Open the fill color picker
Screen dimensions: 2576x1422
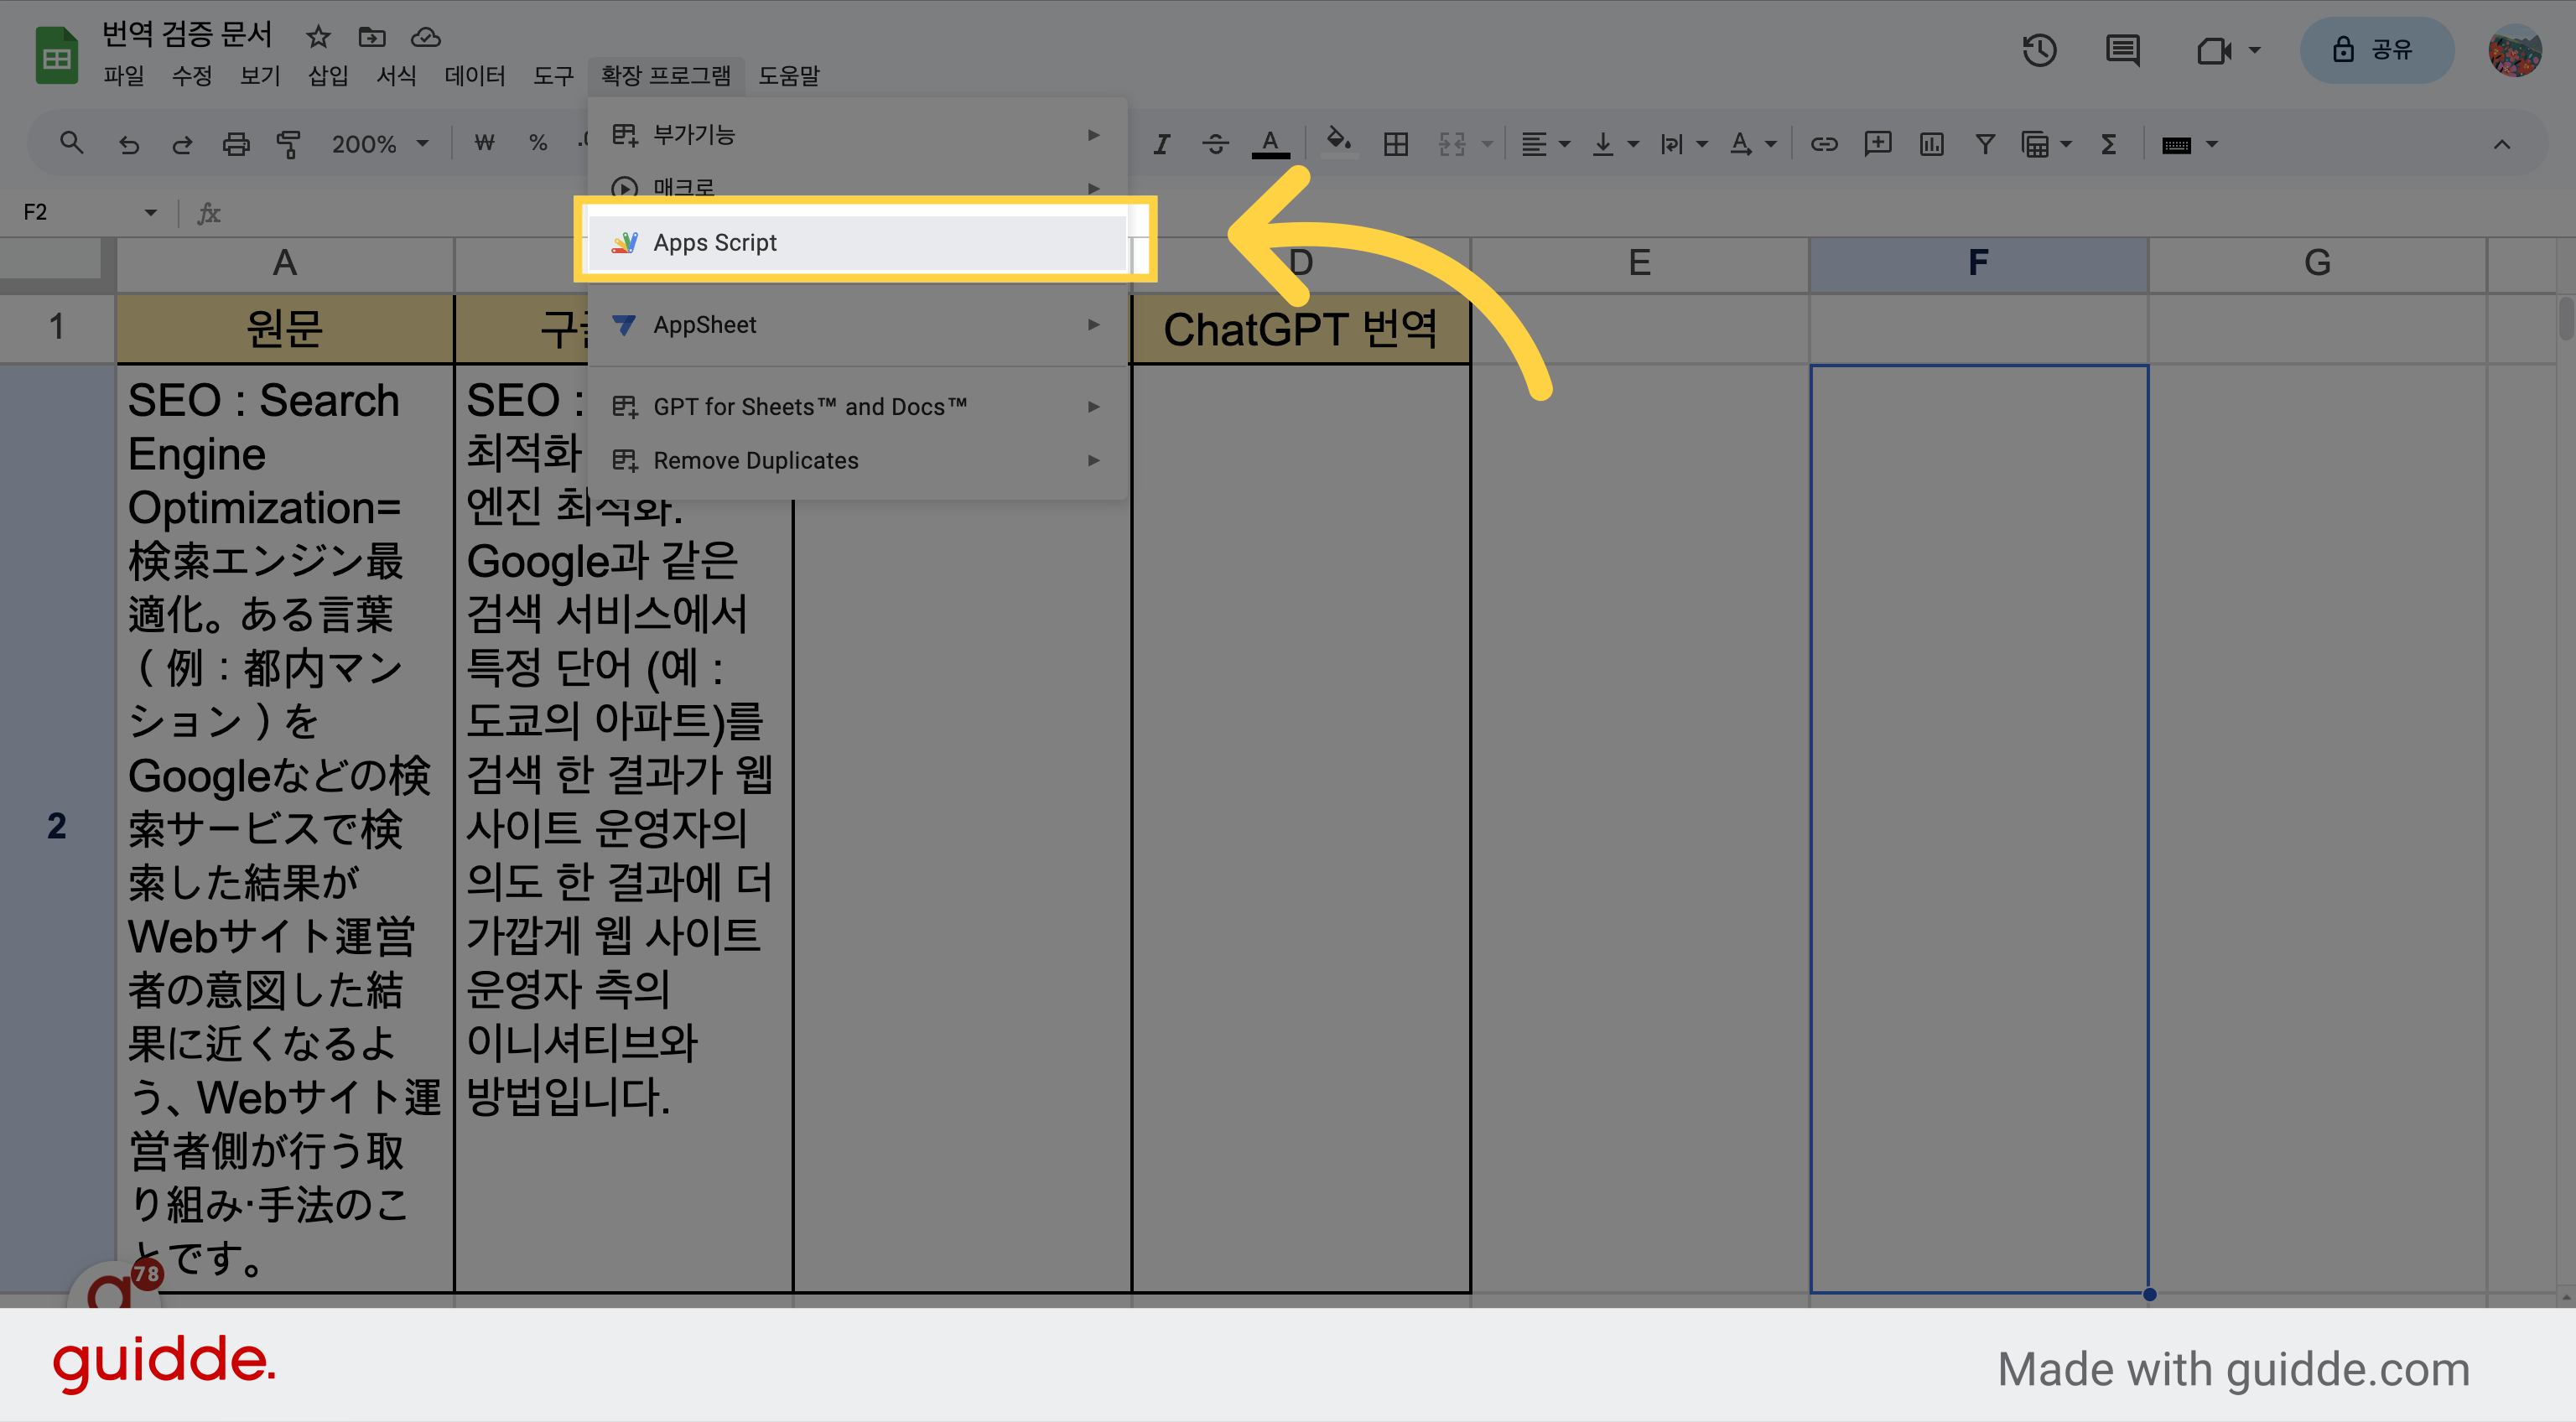click(1339, 142)
